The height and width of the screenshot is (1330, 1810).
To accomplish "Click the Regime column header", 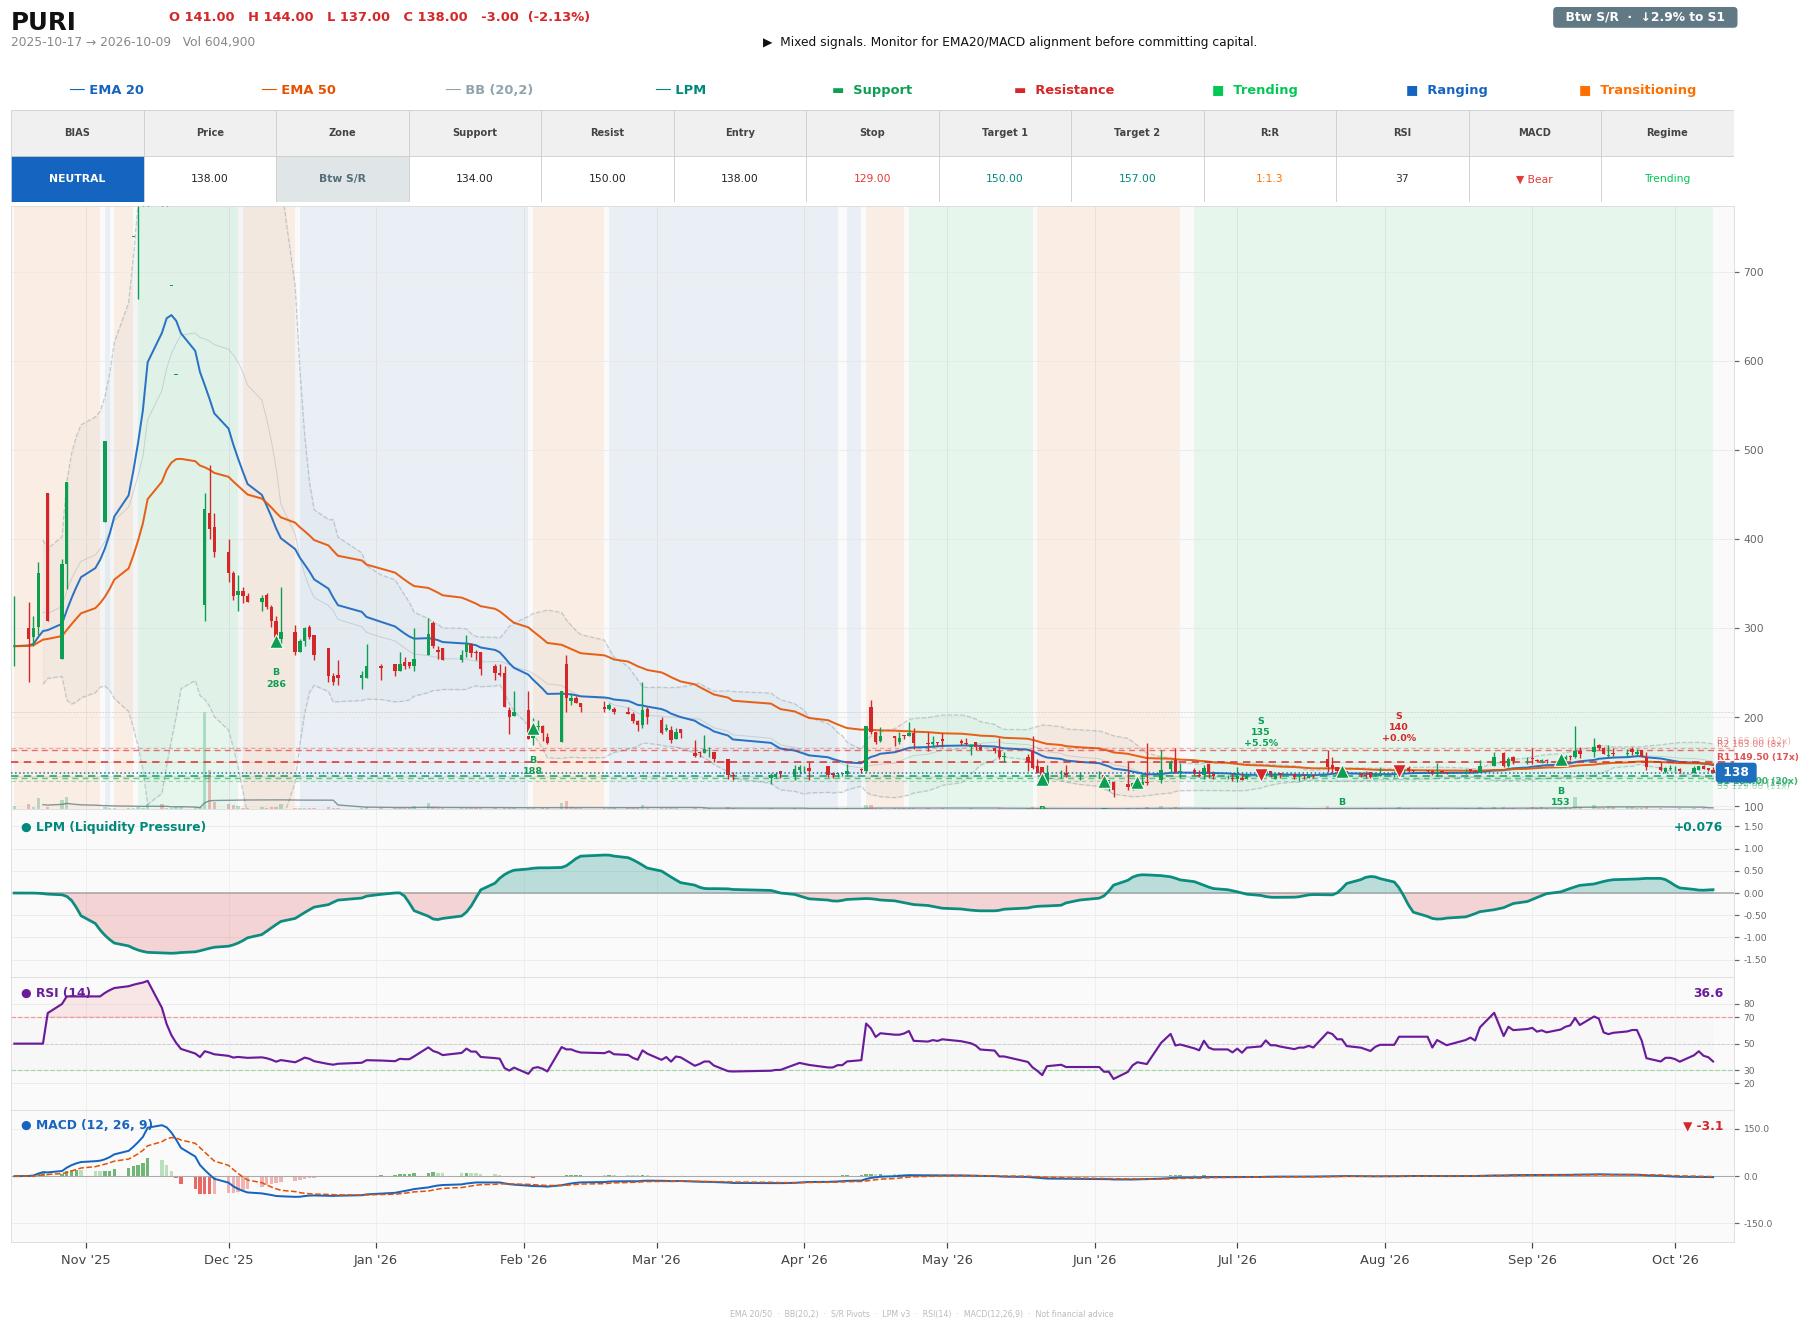I will click(x=1667, y=133).
